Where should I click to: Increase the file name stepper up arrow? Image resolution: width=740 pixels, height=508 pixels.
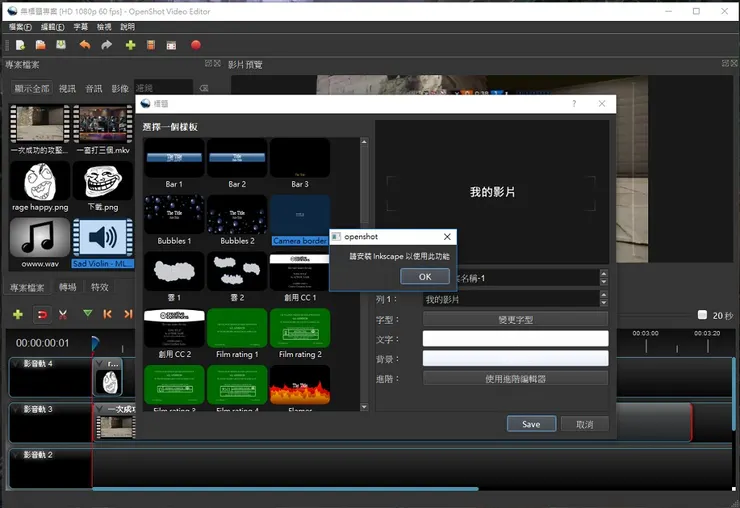click(604, 273)
